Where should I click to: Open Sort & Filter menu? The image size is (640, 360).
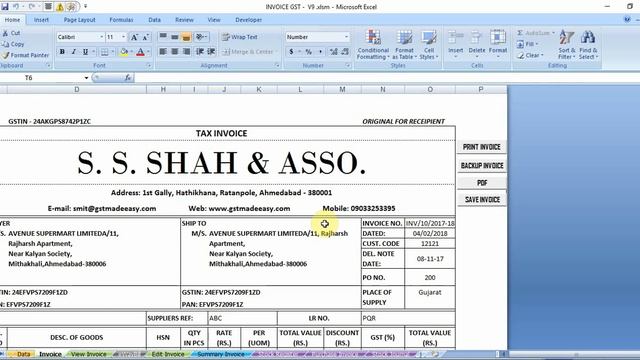click(x=567, y=44)
